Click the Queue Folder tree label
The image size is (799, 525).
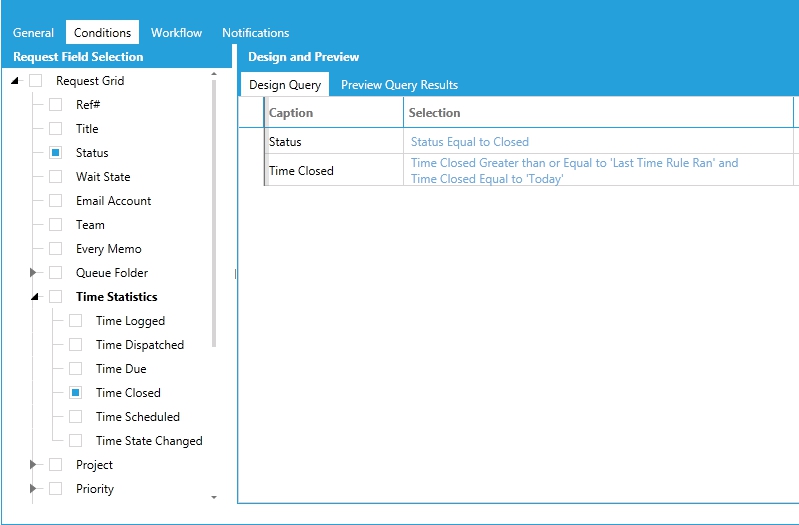pyautogui.click(x=112, y=273)
